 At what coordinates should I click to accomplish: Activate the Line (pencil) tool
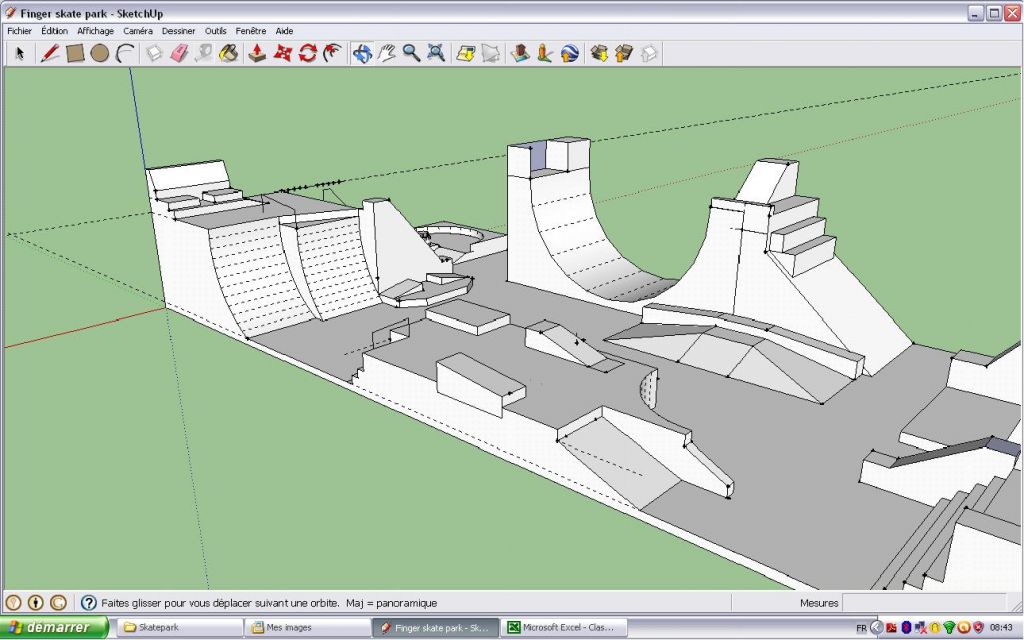(49, 54)
